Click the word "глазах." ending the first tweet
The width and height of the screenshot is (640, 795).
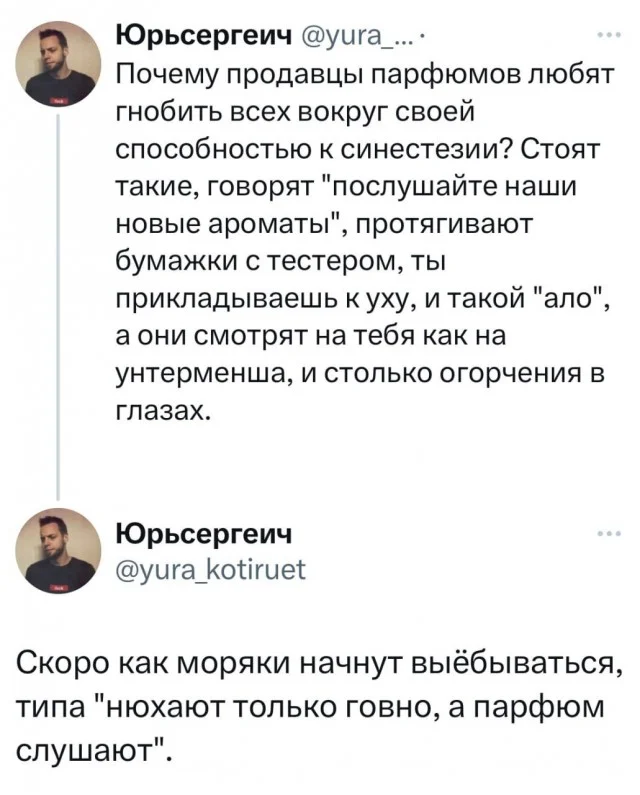coord(160,412)
